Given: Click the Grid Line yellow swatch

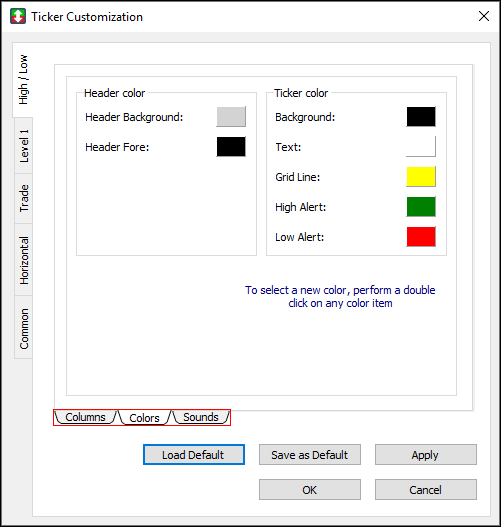Looking at the screenshot, I should 421,176.
